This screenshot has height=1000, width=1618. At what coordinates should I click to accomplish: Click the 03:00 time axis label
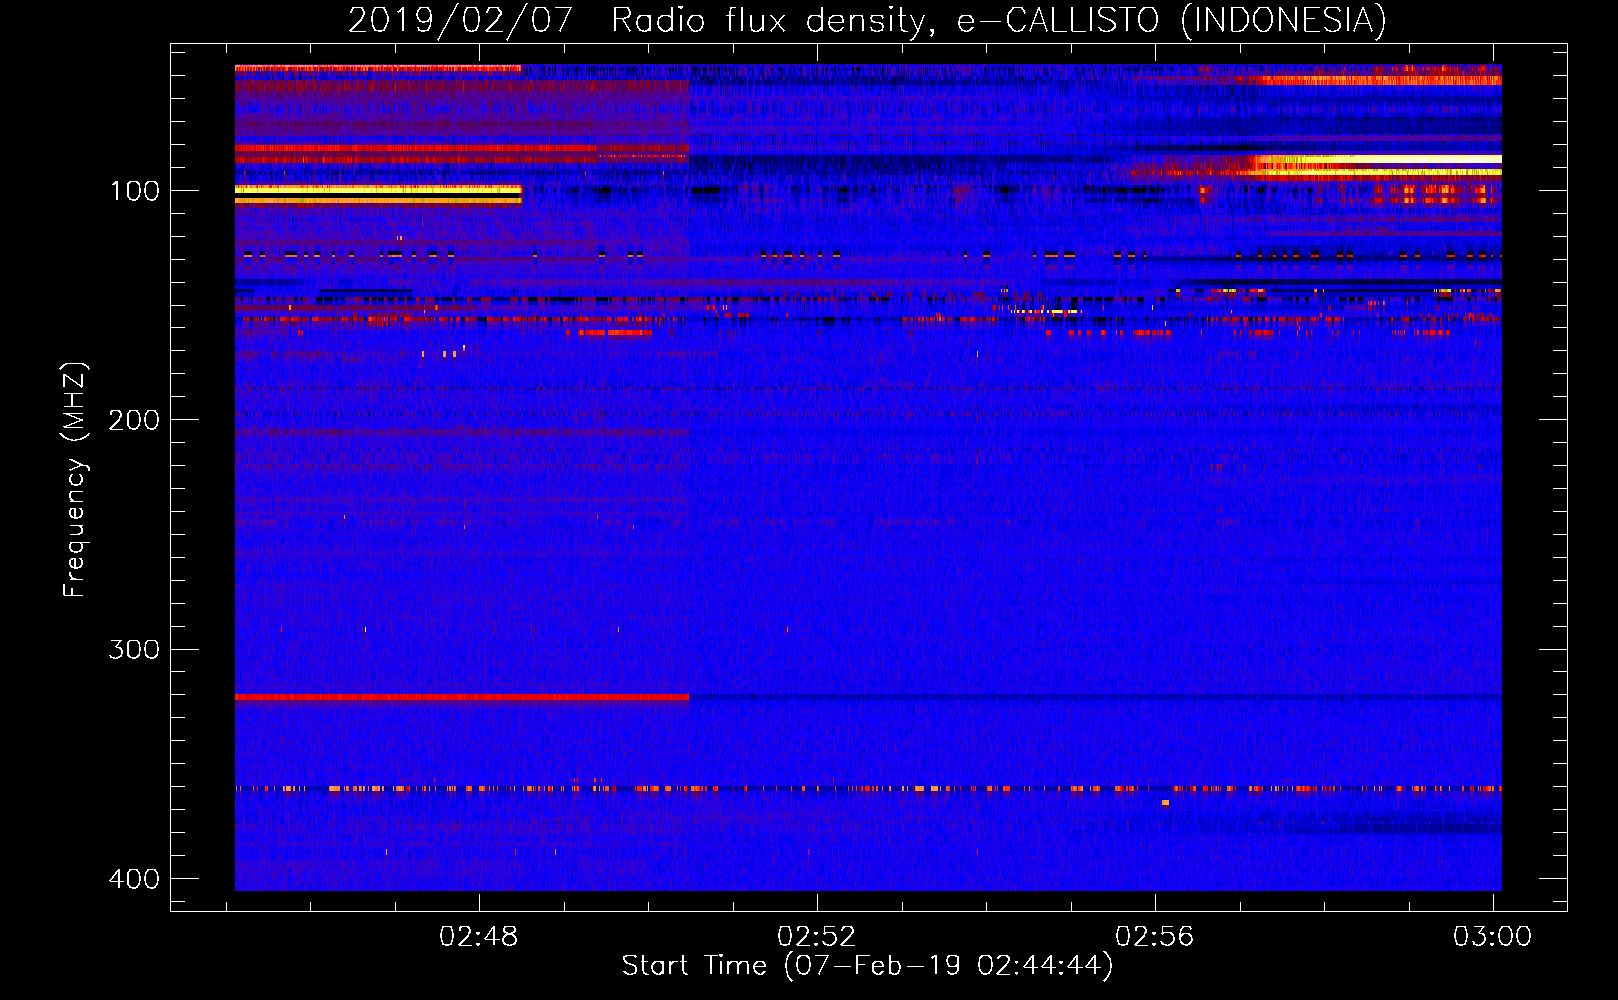[1493, 936]
